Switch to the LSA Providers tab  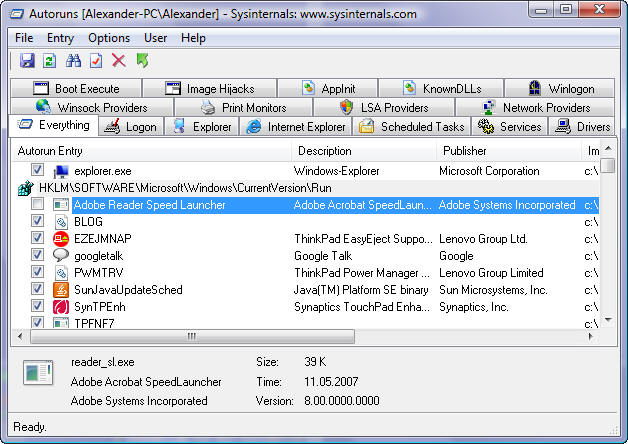pos(384,107)
